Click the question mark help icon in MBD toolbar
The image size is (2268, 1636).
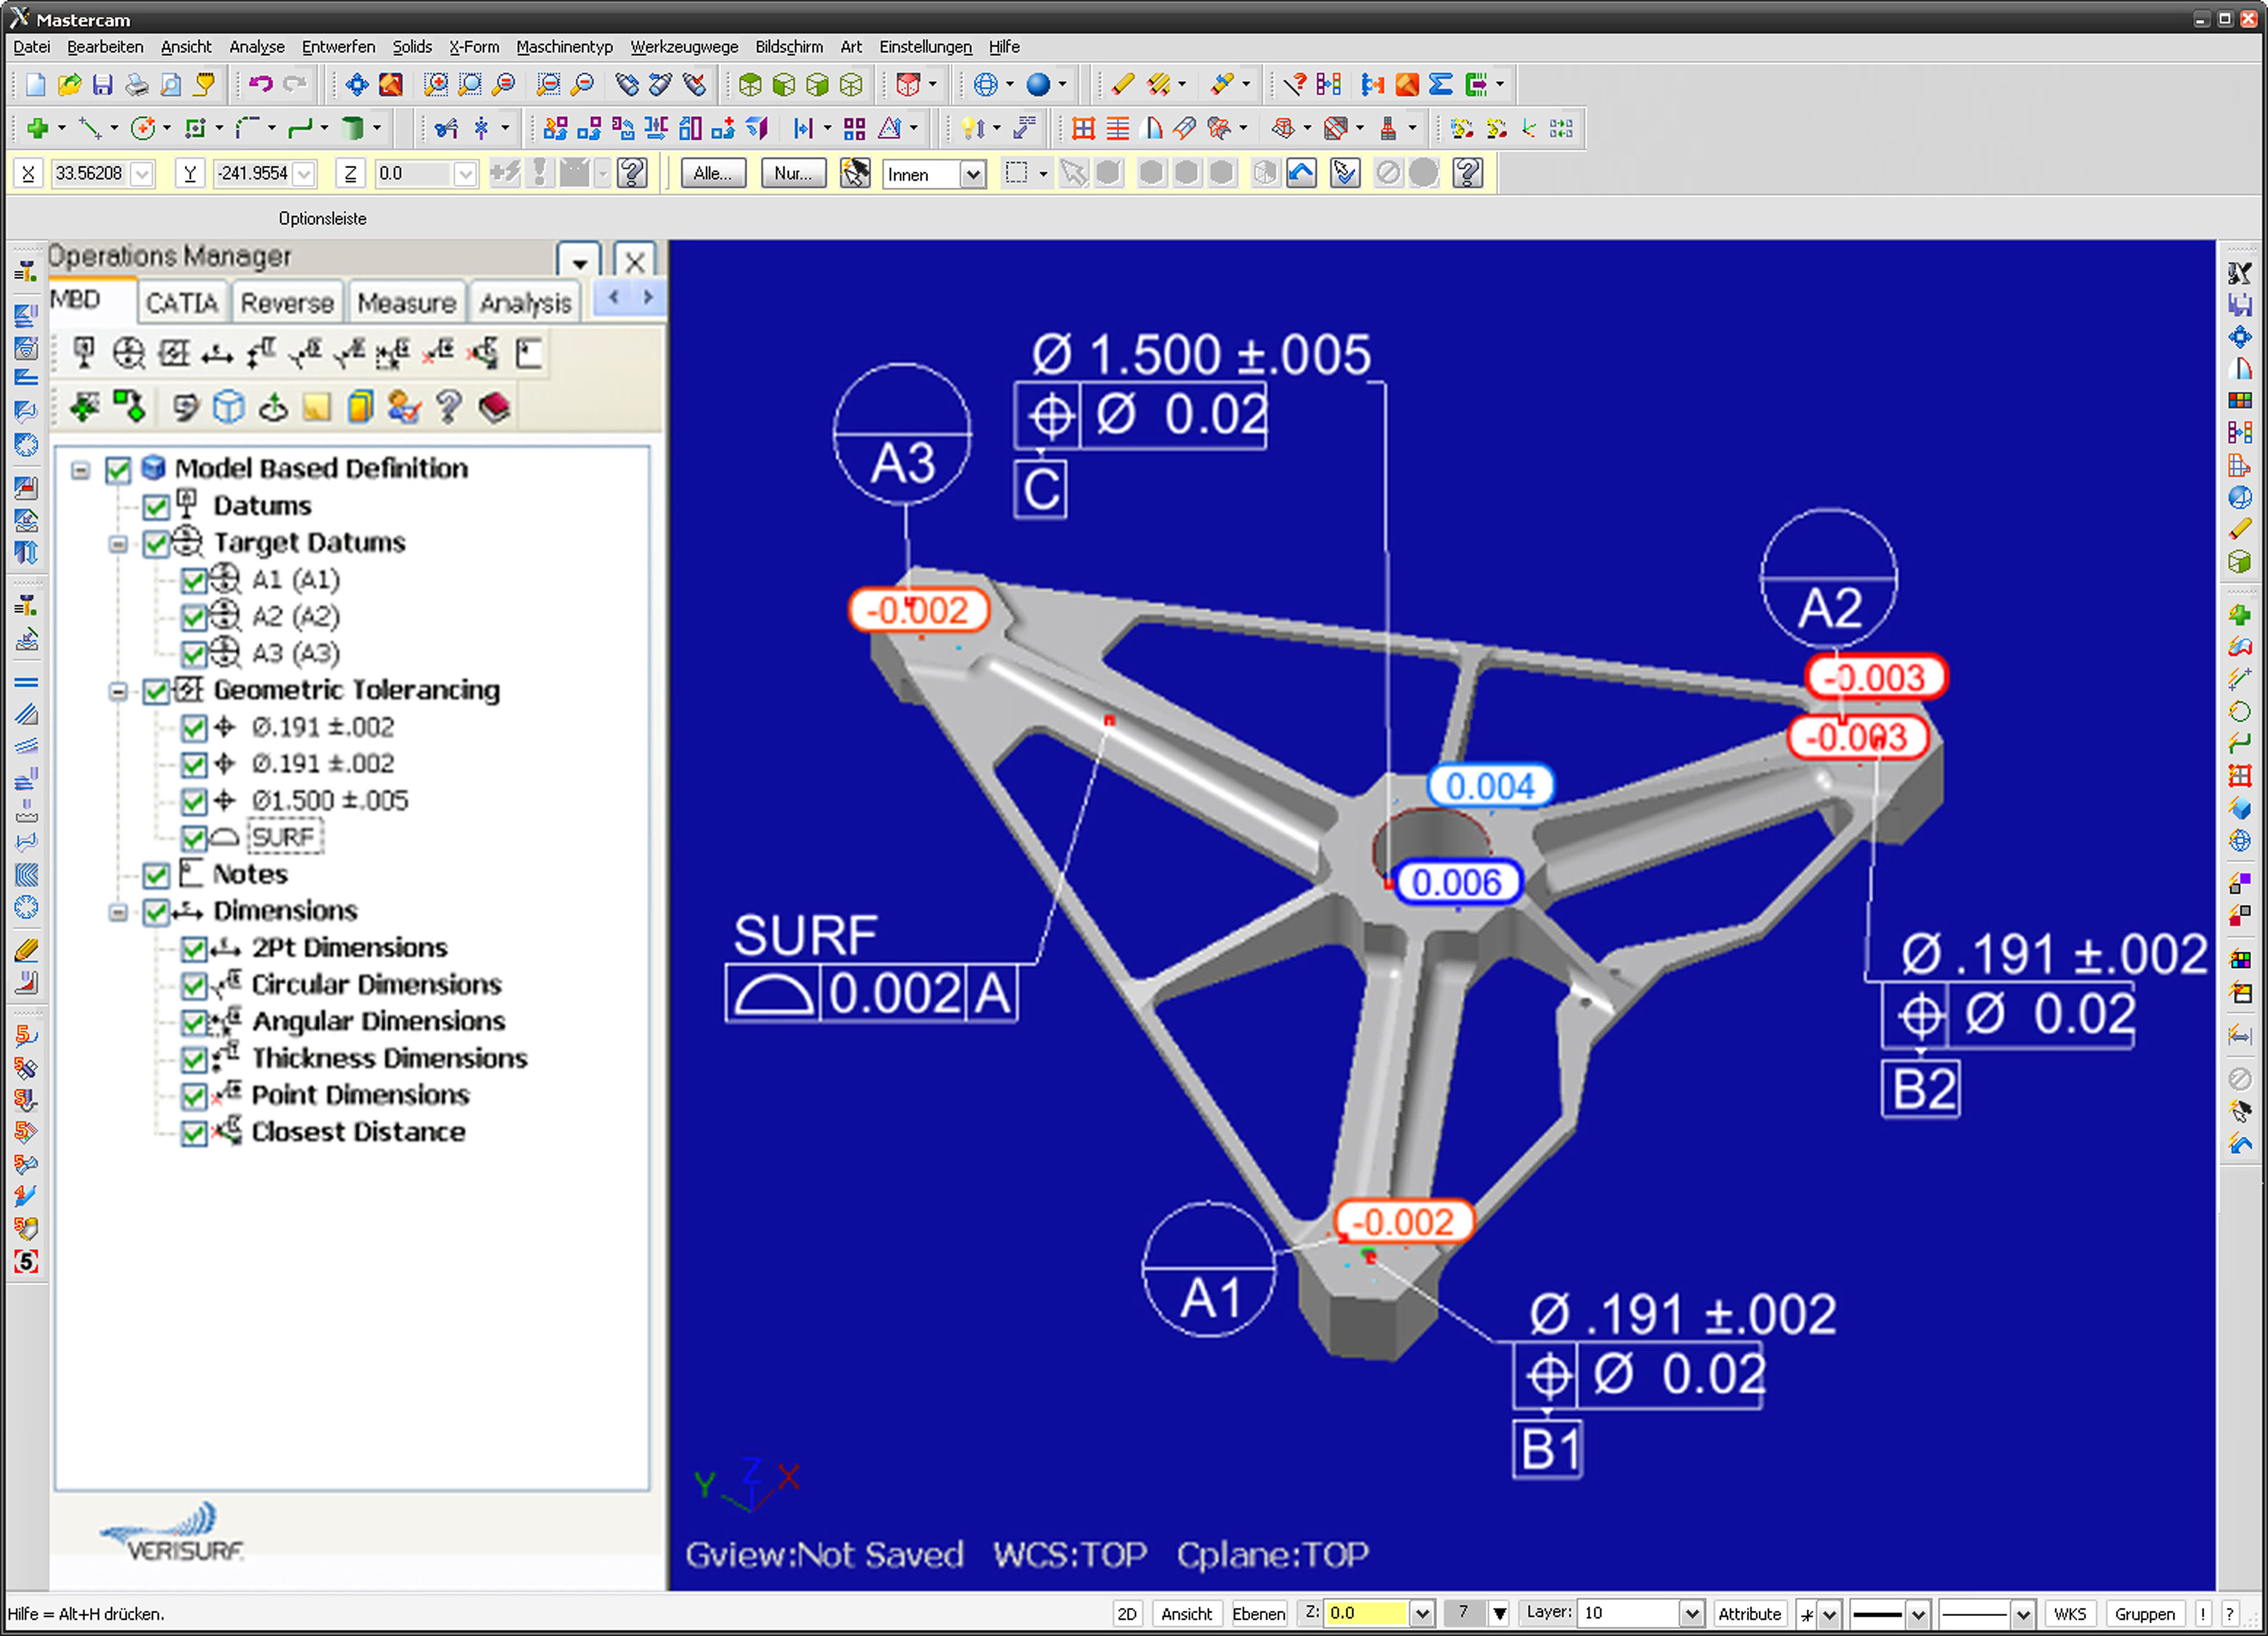coord(449,407)
